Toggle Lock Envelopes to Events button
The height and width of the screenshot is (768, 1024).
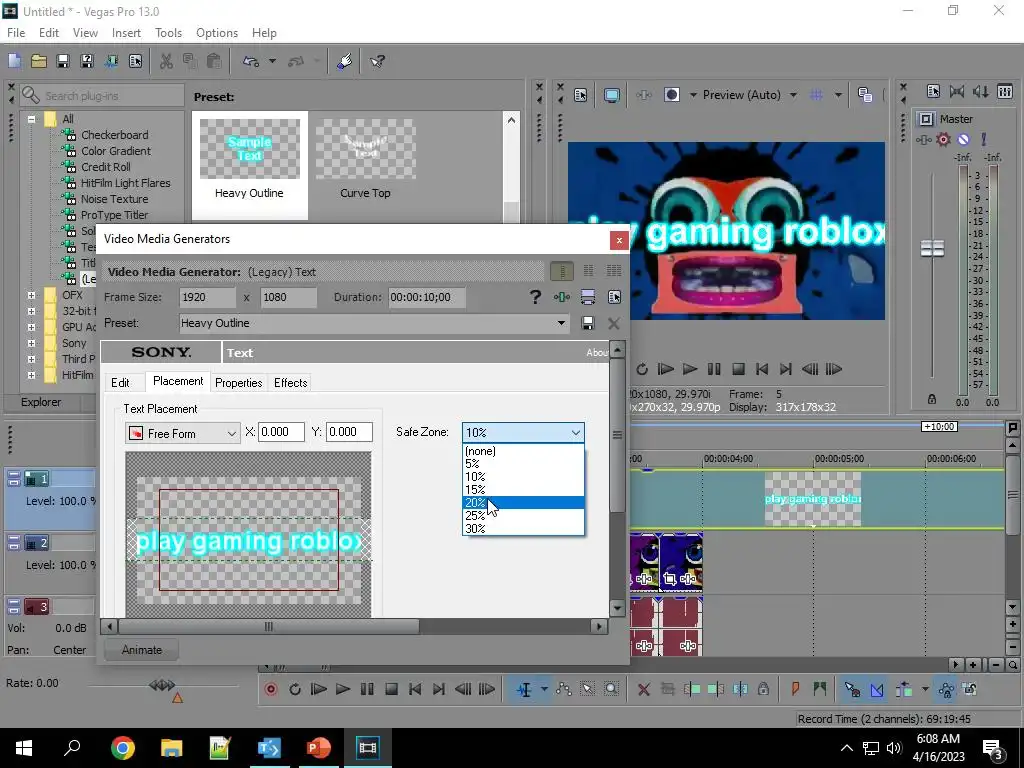coord(946,689)
